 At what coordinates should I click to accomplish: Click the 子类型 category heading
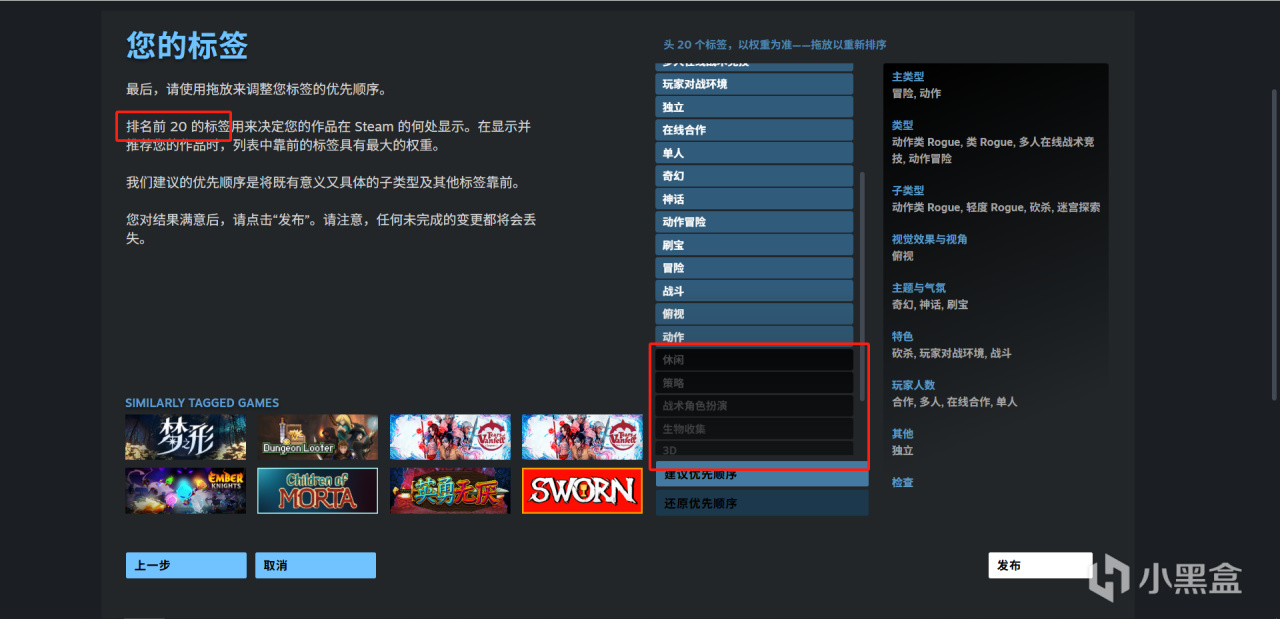(908, 190)
